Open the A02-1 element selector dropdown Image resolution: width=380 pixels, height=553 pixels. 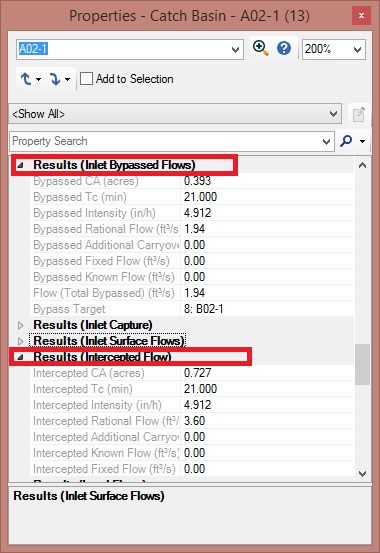coord(235,49)
